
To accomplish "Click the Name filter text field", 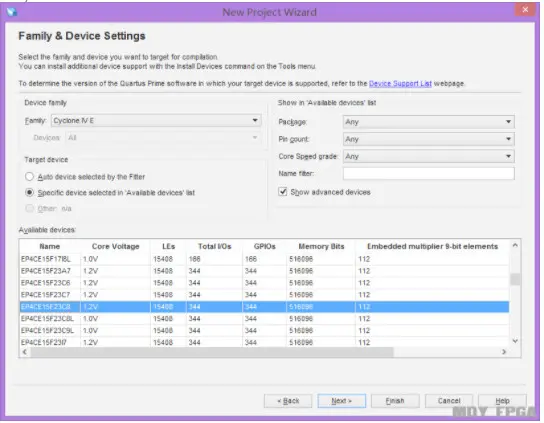I will pos(428,174).
